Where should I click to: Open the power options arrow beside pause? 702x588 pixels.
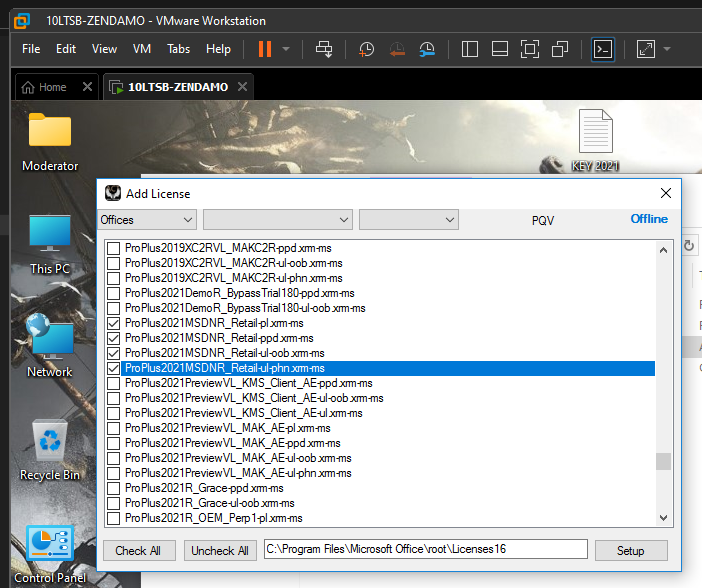(286, 49)
